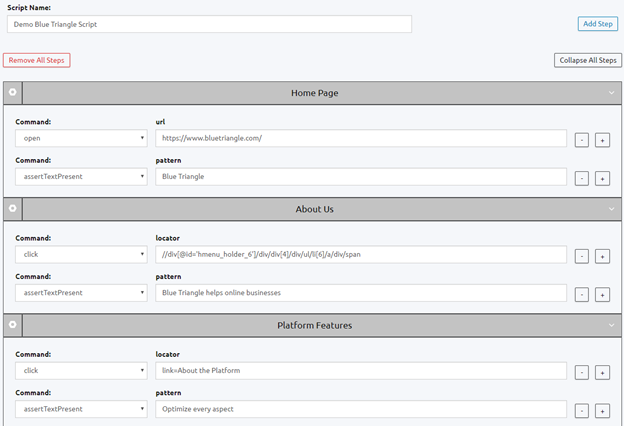Click the pattern field 'Blue Triangle helps online businesses'
Screen dimensions: 624x426
(x=361, y=293)
